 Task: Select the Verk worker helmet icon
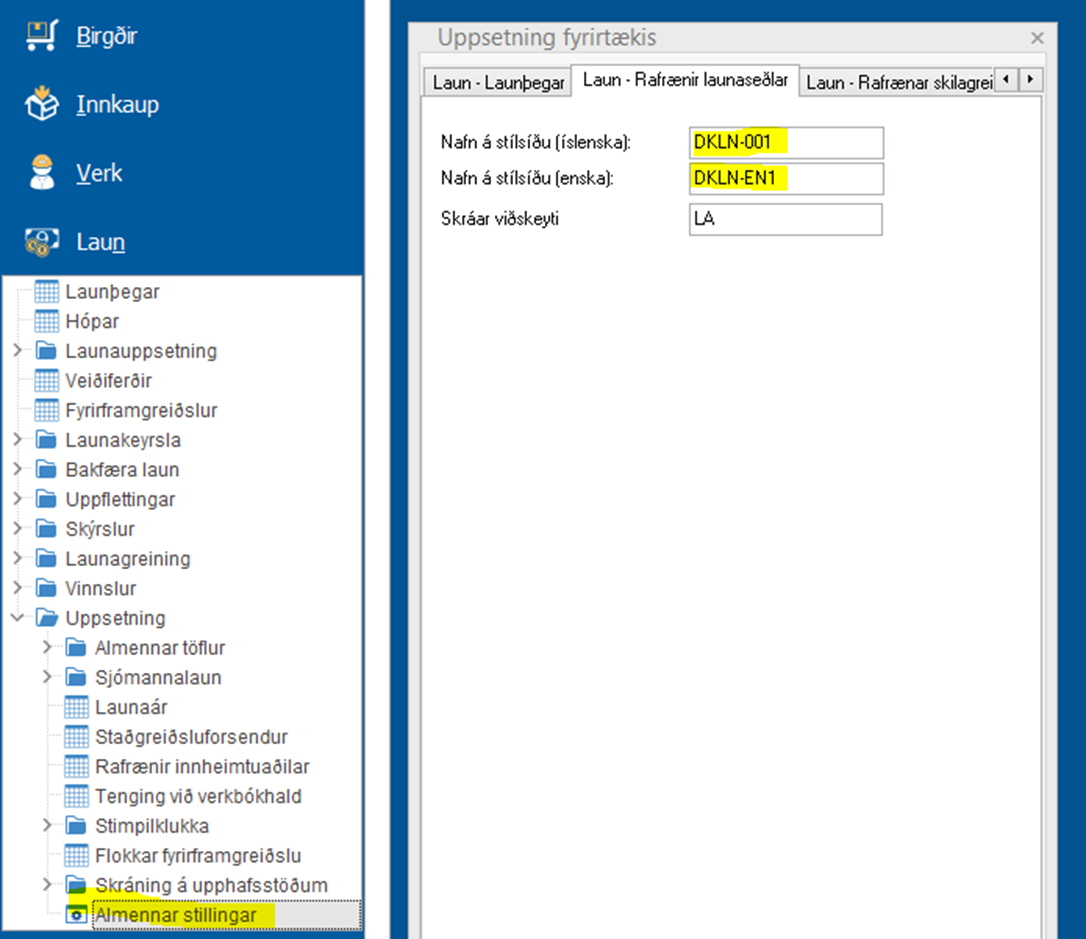[41, 173]
